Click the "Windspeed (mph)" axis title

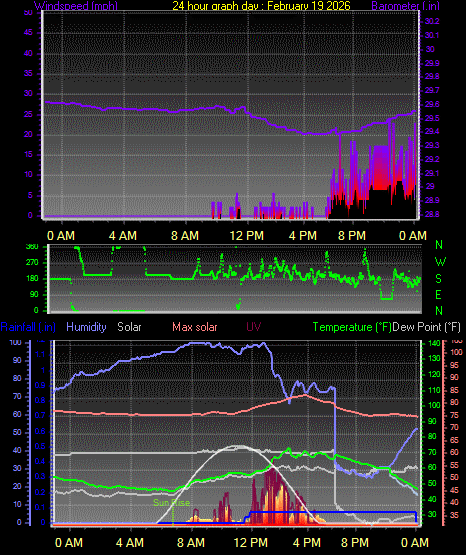(x=76, y=5)
